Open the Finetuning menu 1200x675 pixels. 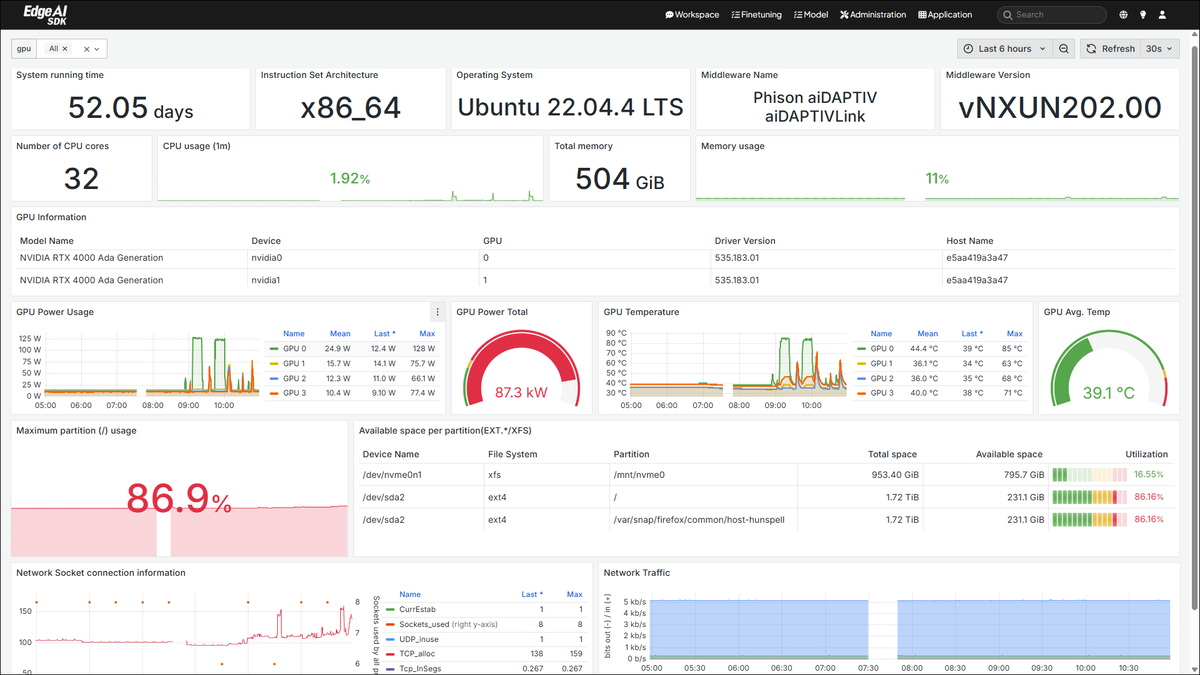pyautogui.click(x=756, y=14)
